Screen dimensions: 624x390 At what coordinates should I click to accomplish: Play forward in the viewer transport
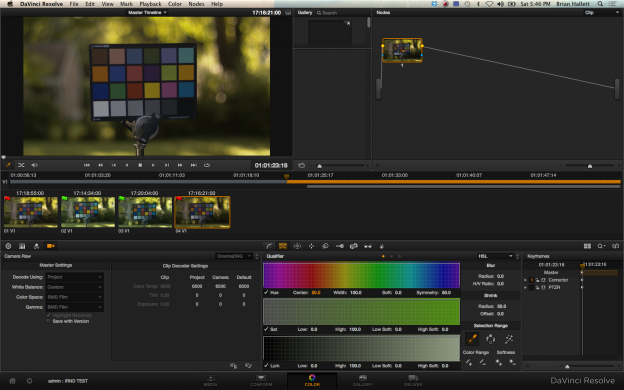click(x=153, y=165)
